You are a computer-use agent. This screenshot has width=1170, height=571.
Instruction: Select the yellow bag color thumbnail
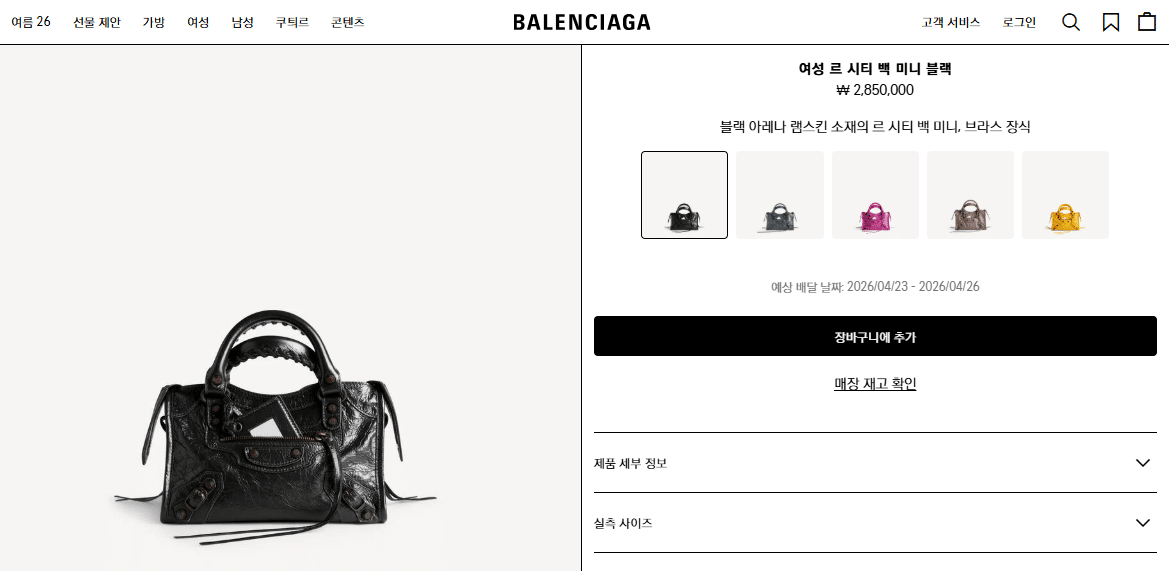[x=1065, y=195]
